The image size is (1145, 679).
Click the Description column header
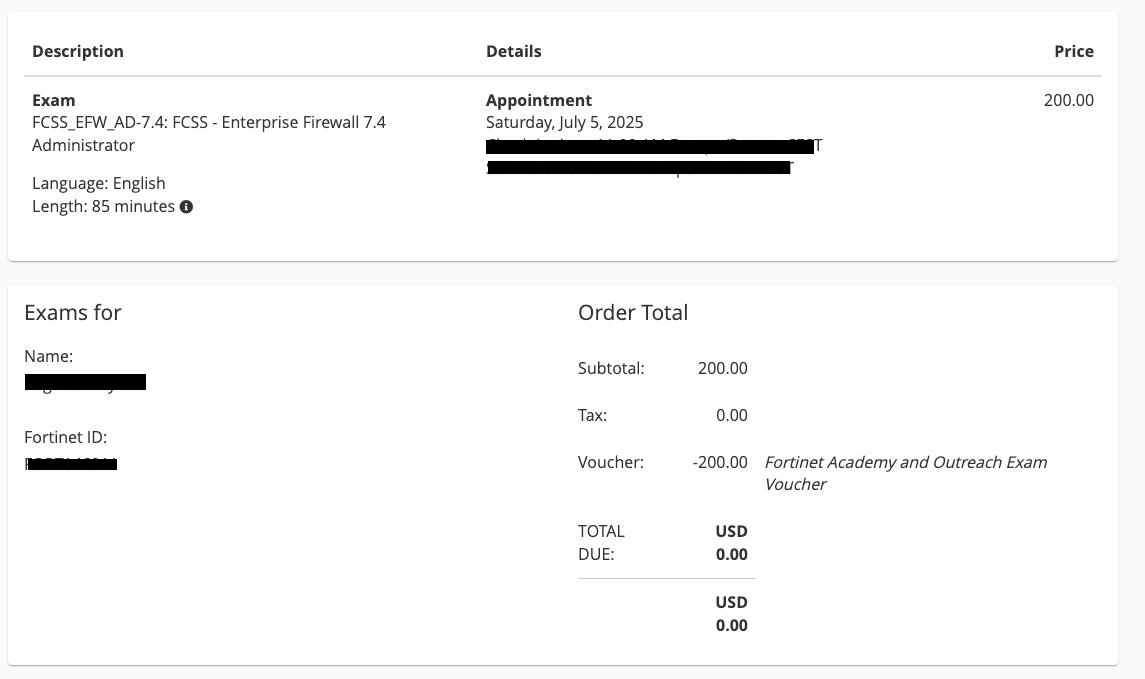coord(78,51)
